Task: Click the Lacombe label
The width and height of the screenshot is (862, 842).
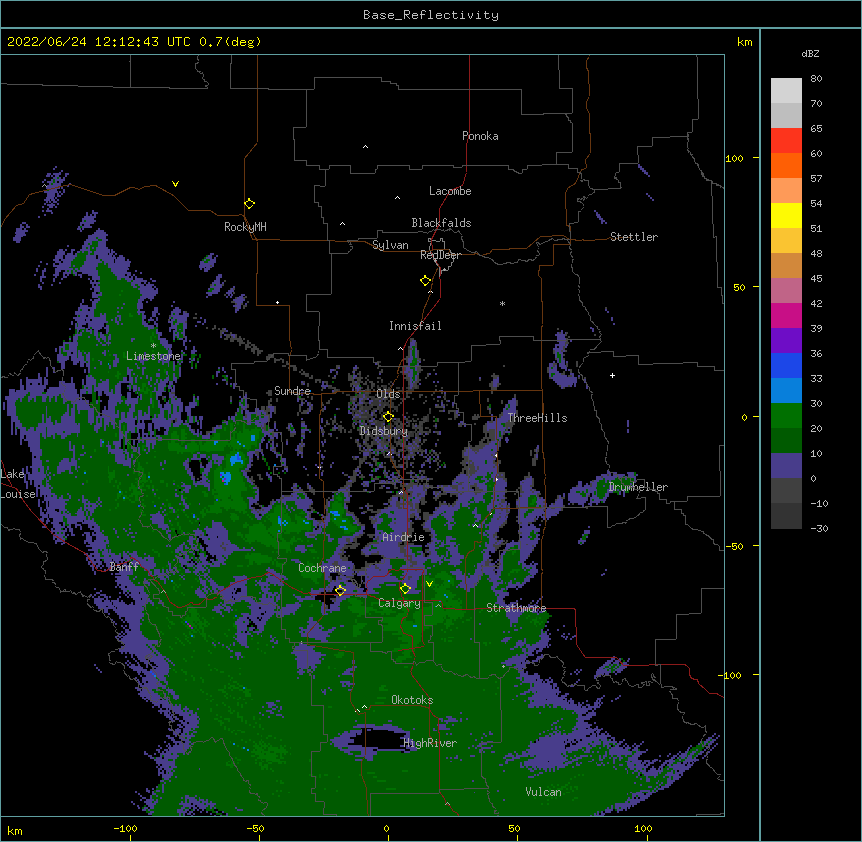Action: point(450,191)
